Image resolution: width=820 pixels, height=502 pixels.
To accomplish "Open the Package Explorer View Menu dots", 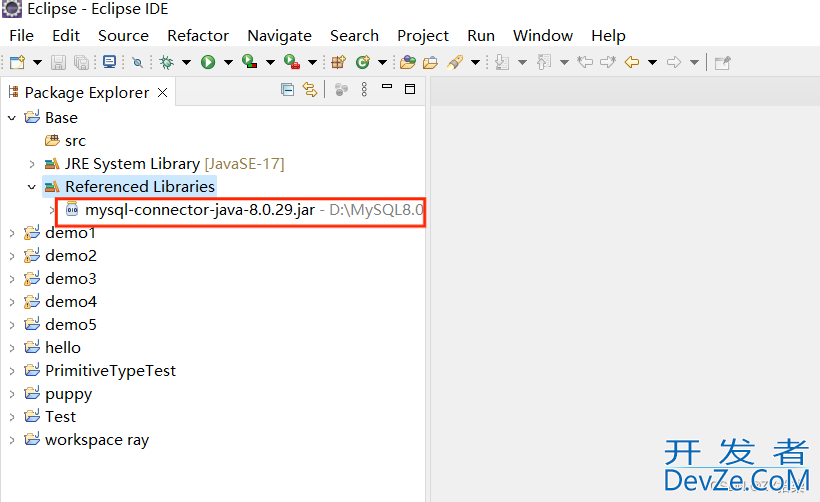I will coord(365,89).
